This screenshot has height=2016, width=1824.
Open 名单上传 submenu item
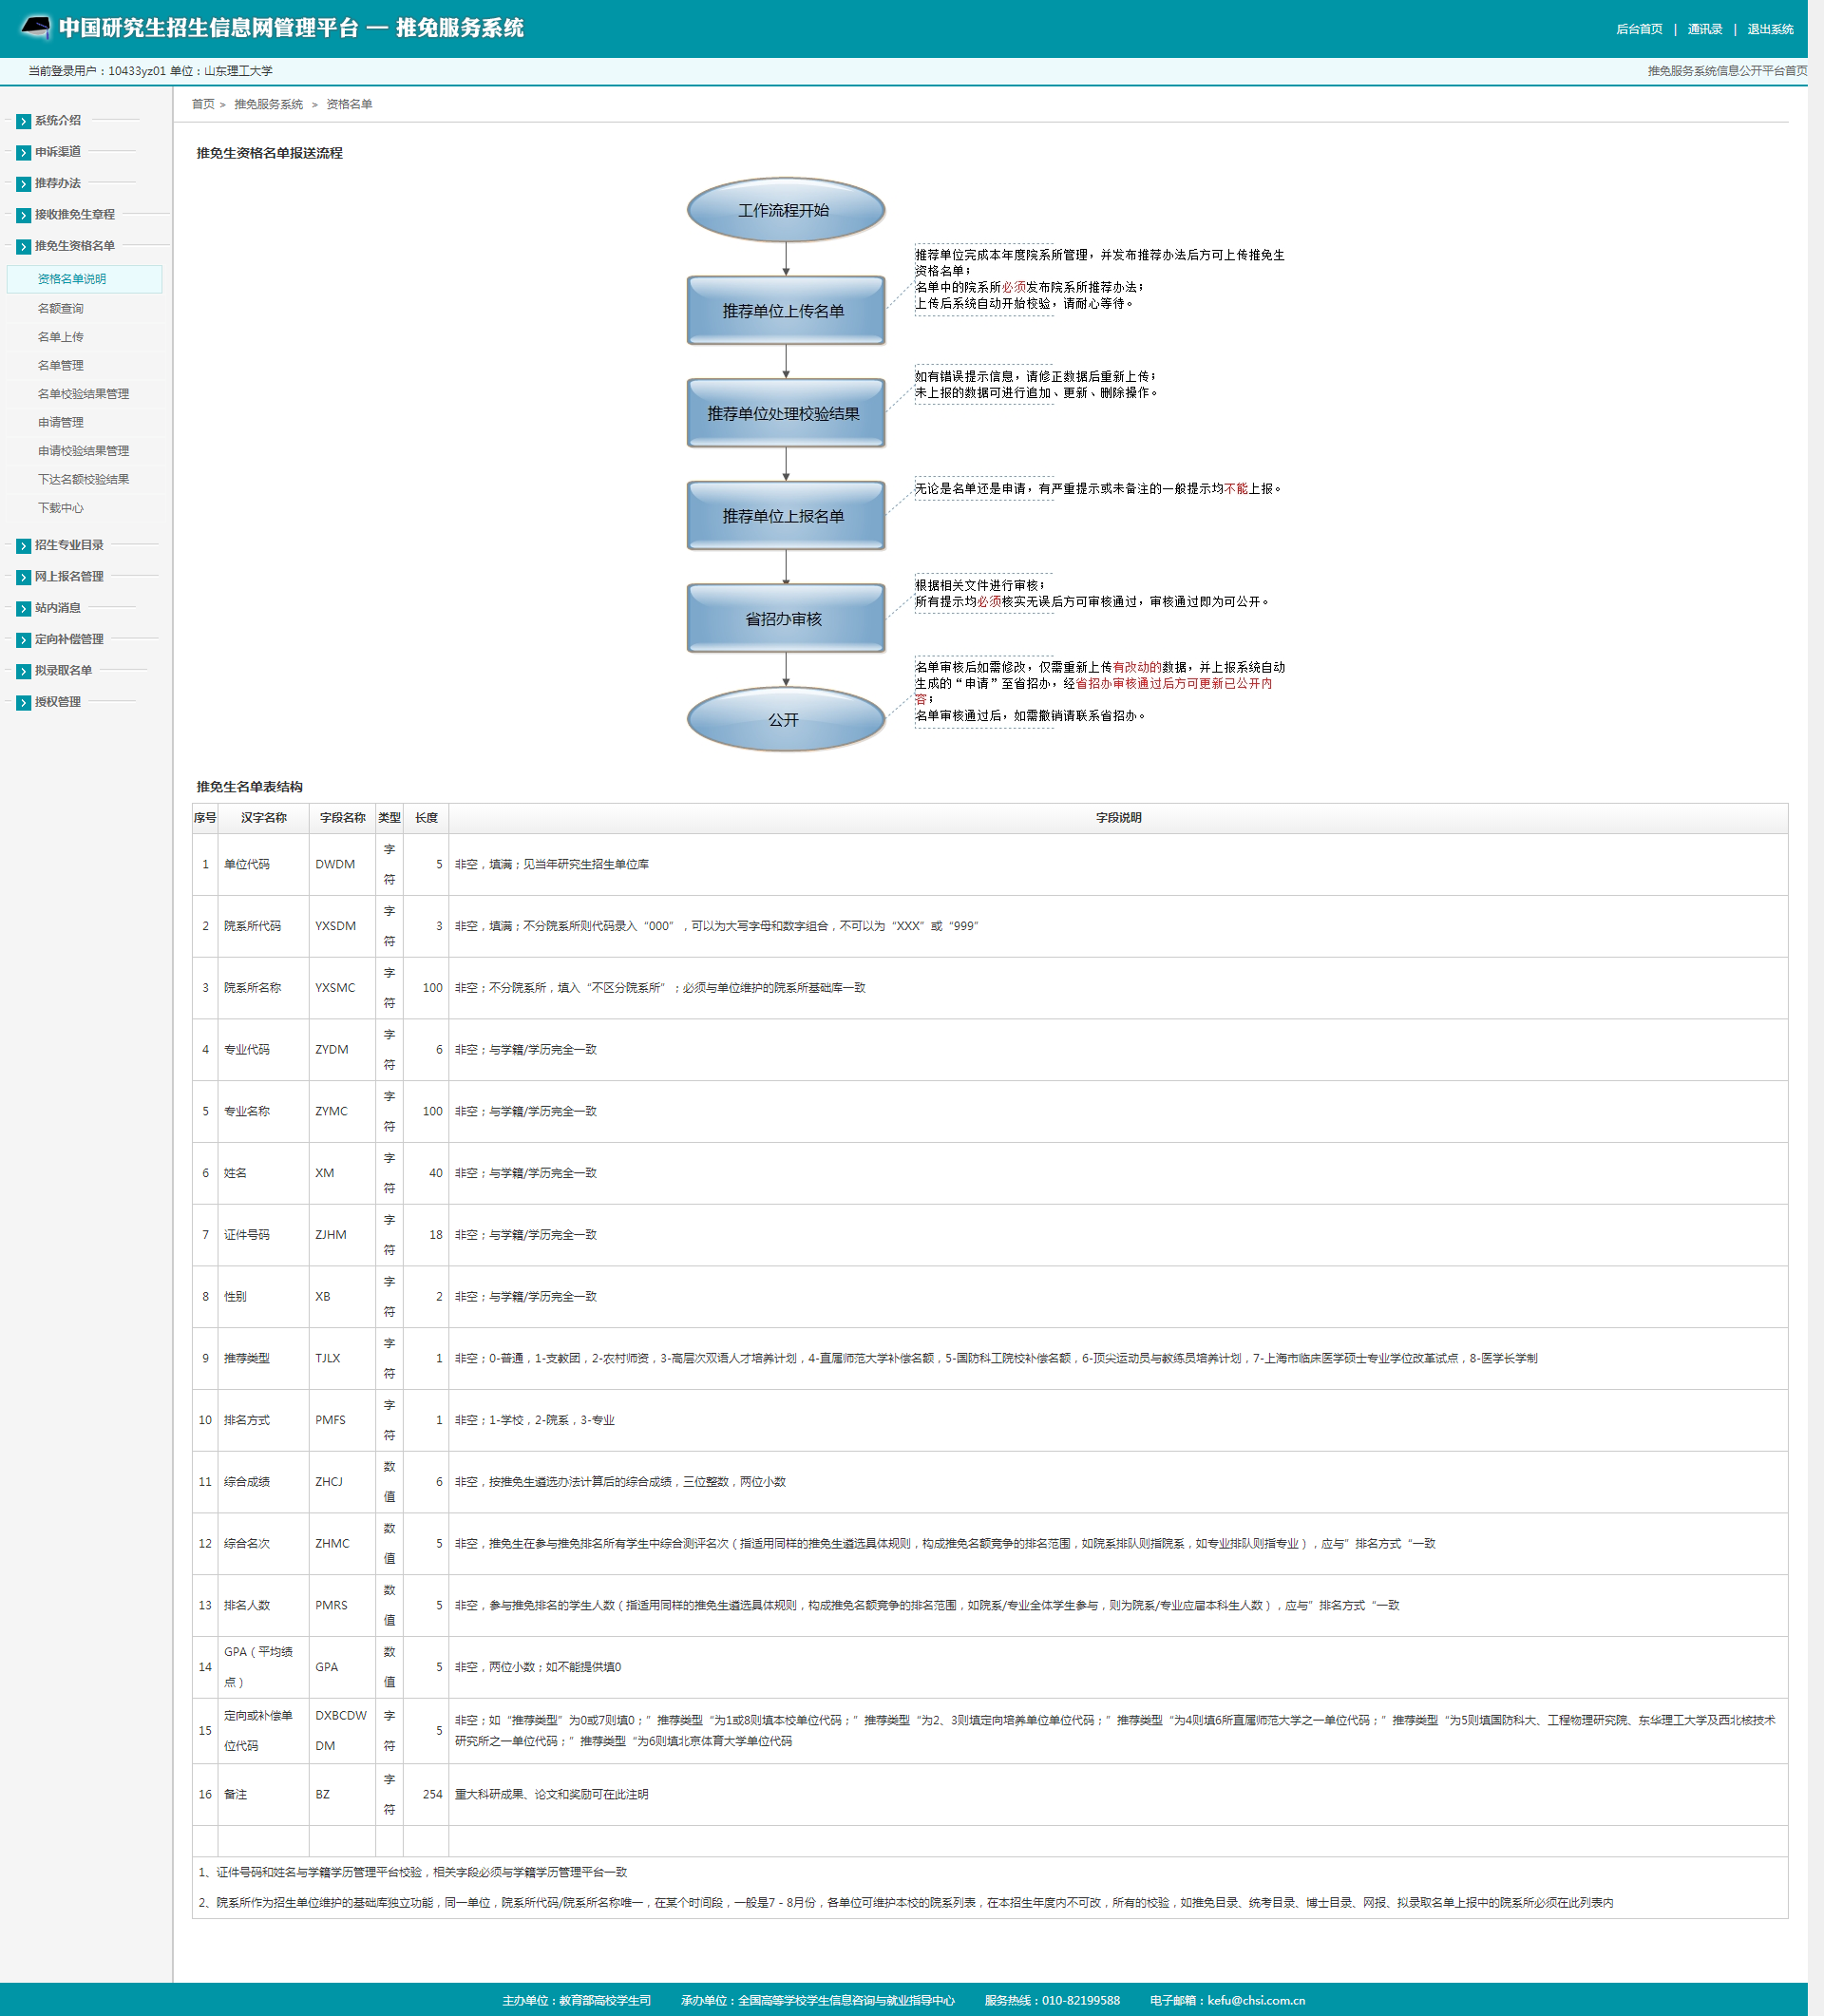click(61, 337)
